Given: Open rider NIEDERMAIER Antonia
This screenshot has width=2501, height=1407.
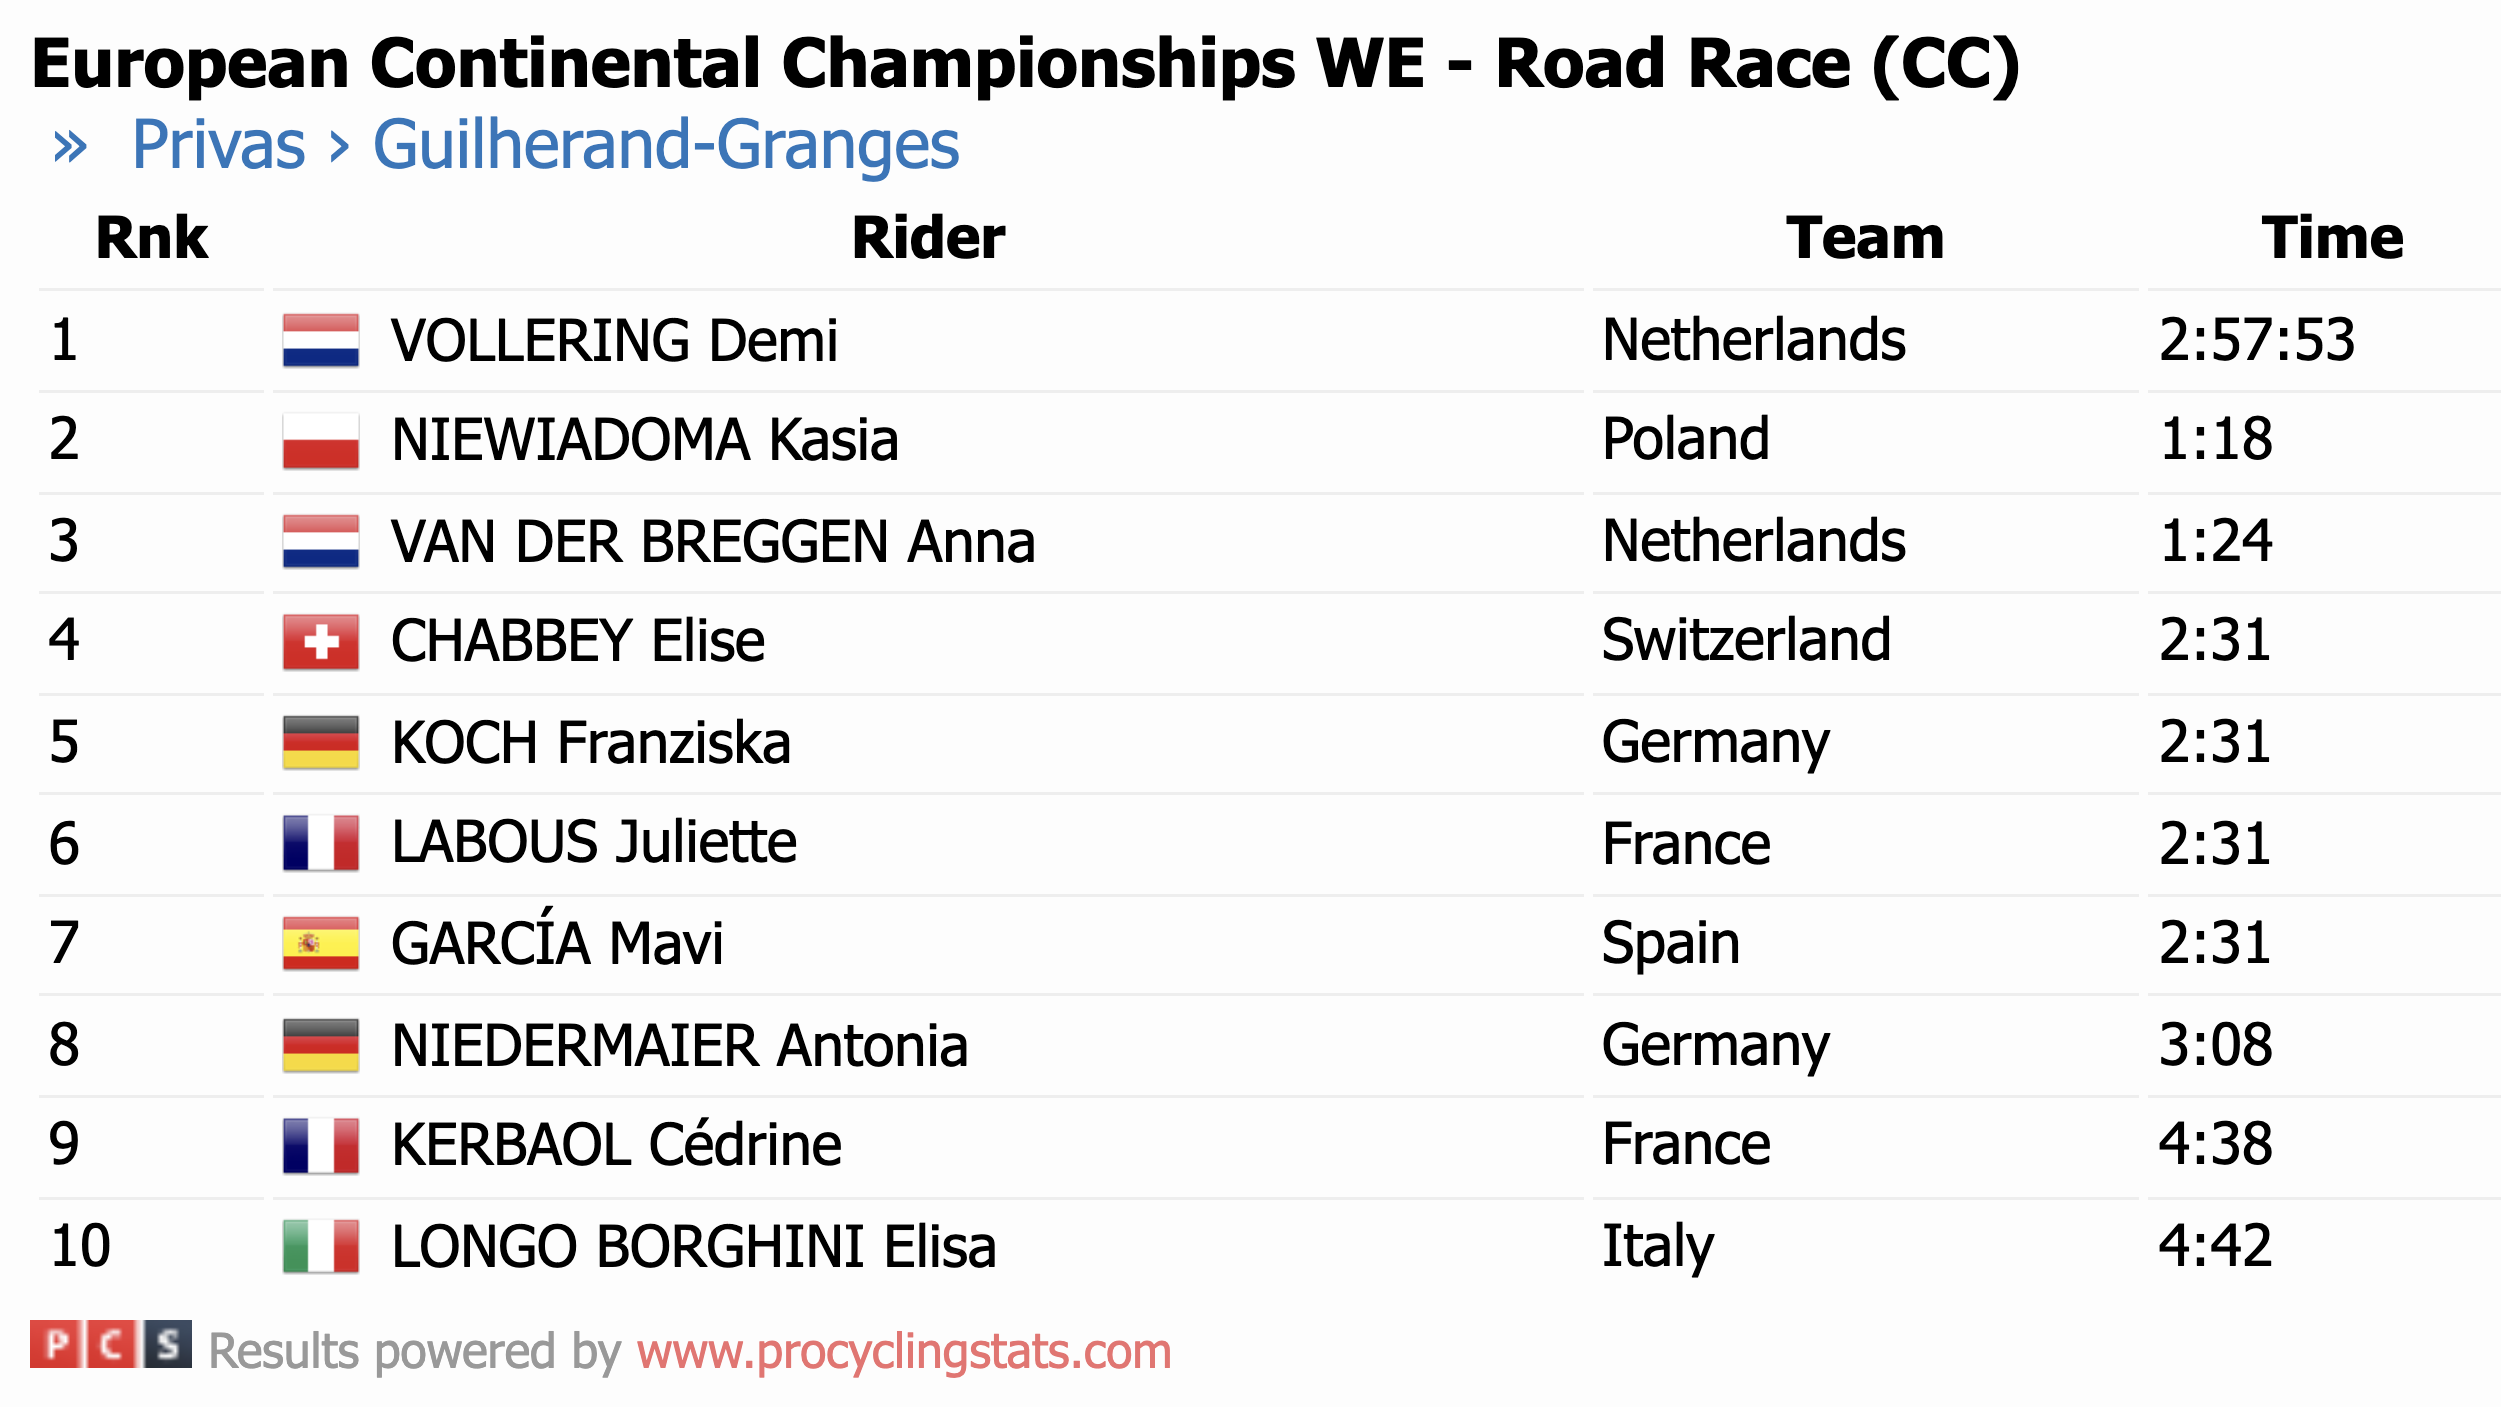Looking at the screenshot, I should point(679,1046).
